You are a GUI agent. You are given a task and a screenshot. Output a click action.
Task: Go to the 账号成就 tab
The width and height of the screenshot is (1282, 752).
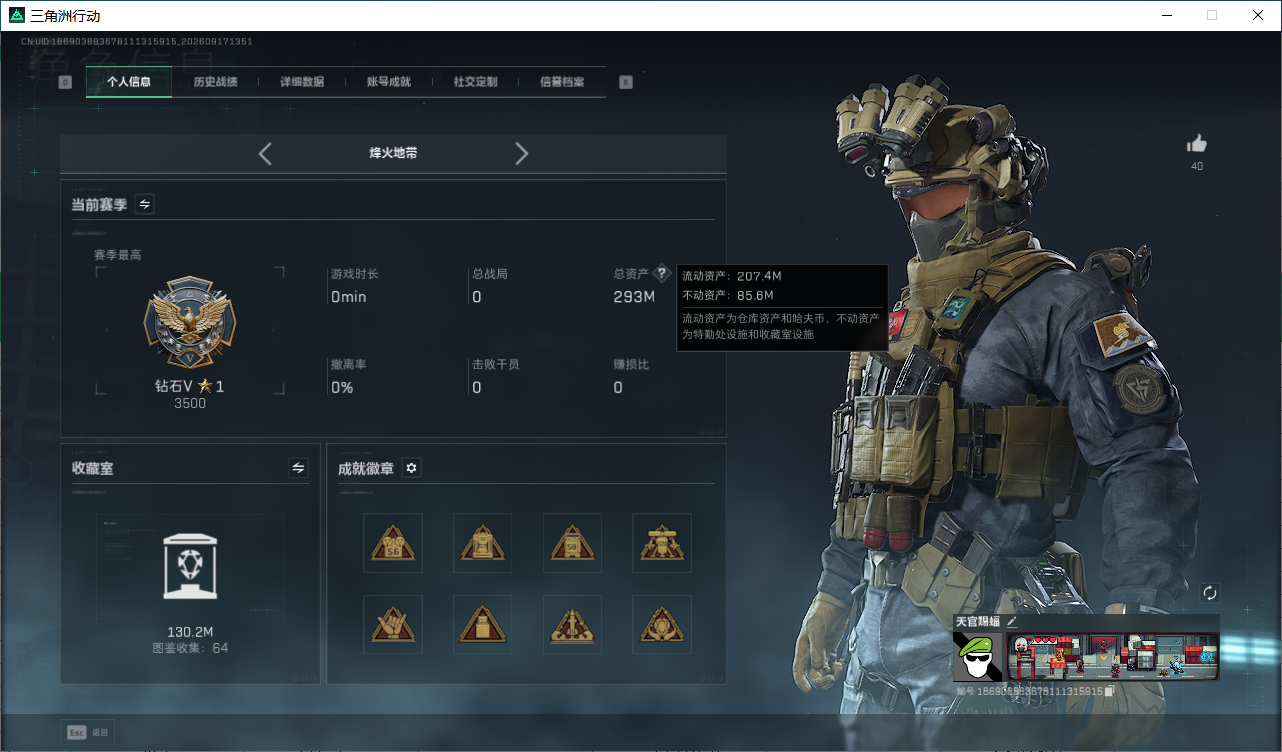(389, 82)
